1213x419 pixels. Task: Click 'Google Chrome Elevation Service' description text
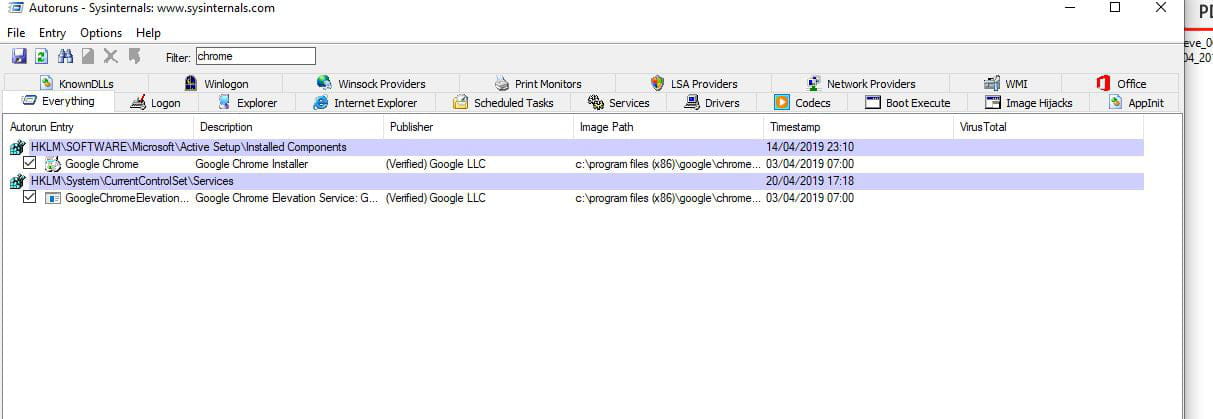coord(286,198)
